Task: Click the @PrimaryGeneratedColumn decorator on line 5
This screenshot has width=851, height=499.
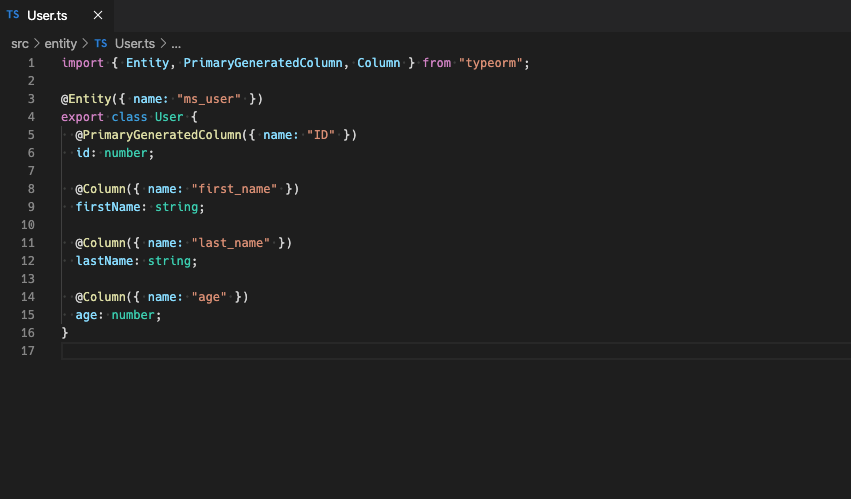Action: coord(158,135)
